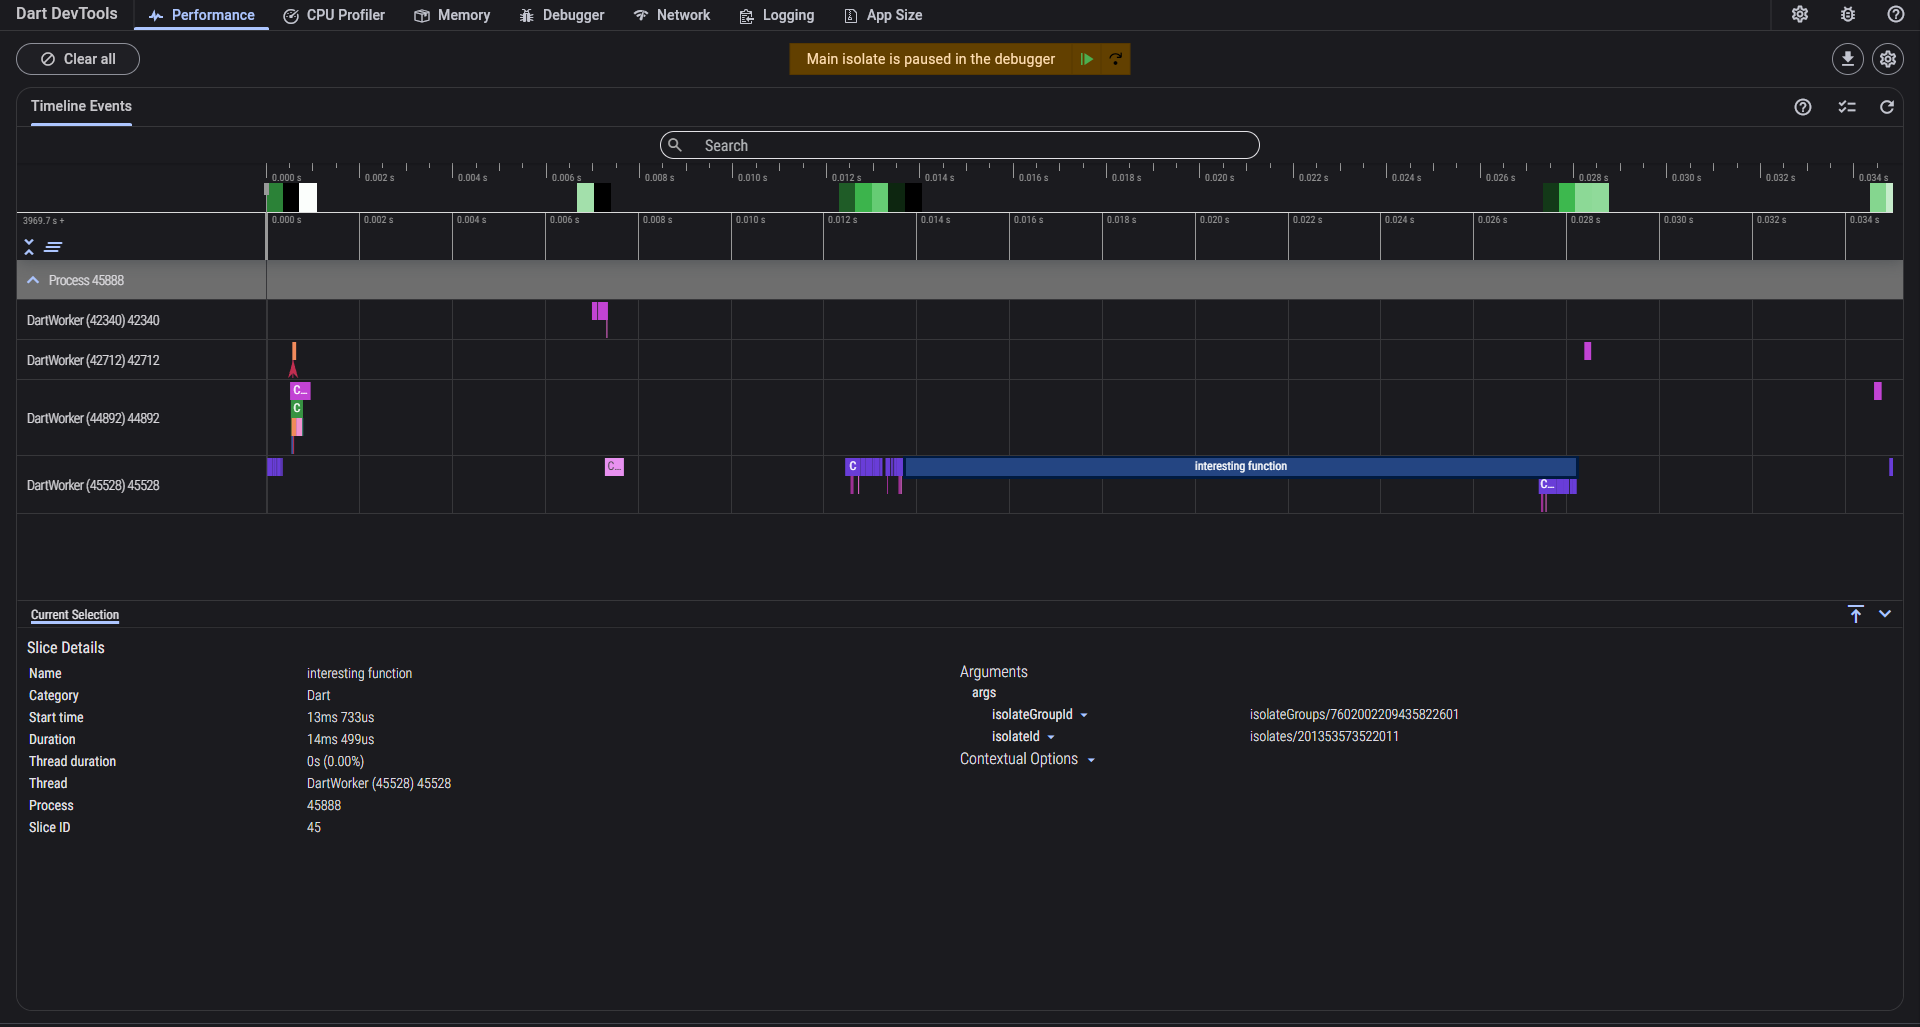
Task: Step over in the debugger banner
Action: (x=1115, y=59)
